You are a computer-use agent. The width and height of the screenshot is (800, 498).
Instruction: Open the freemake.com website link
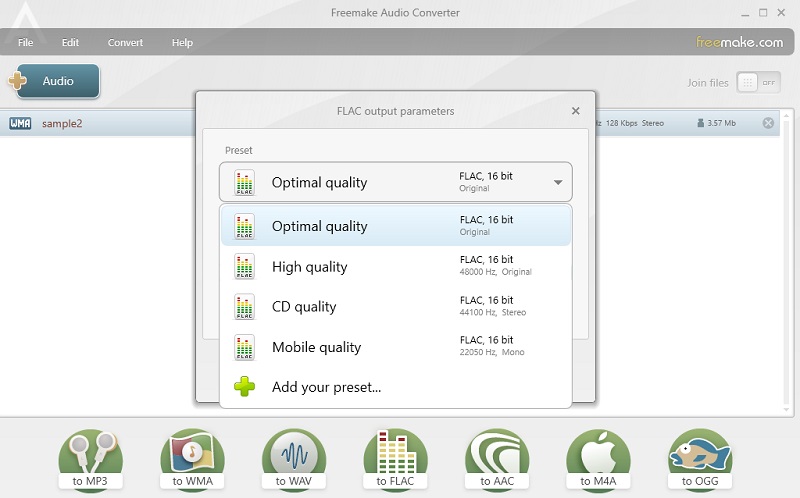point(739,42)
